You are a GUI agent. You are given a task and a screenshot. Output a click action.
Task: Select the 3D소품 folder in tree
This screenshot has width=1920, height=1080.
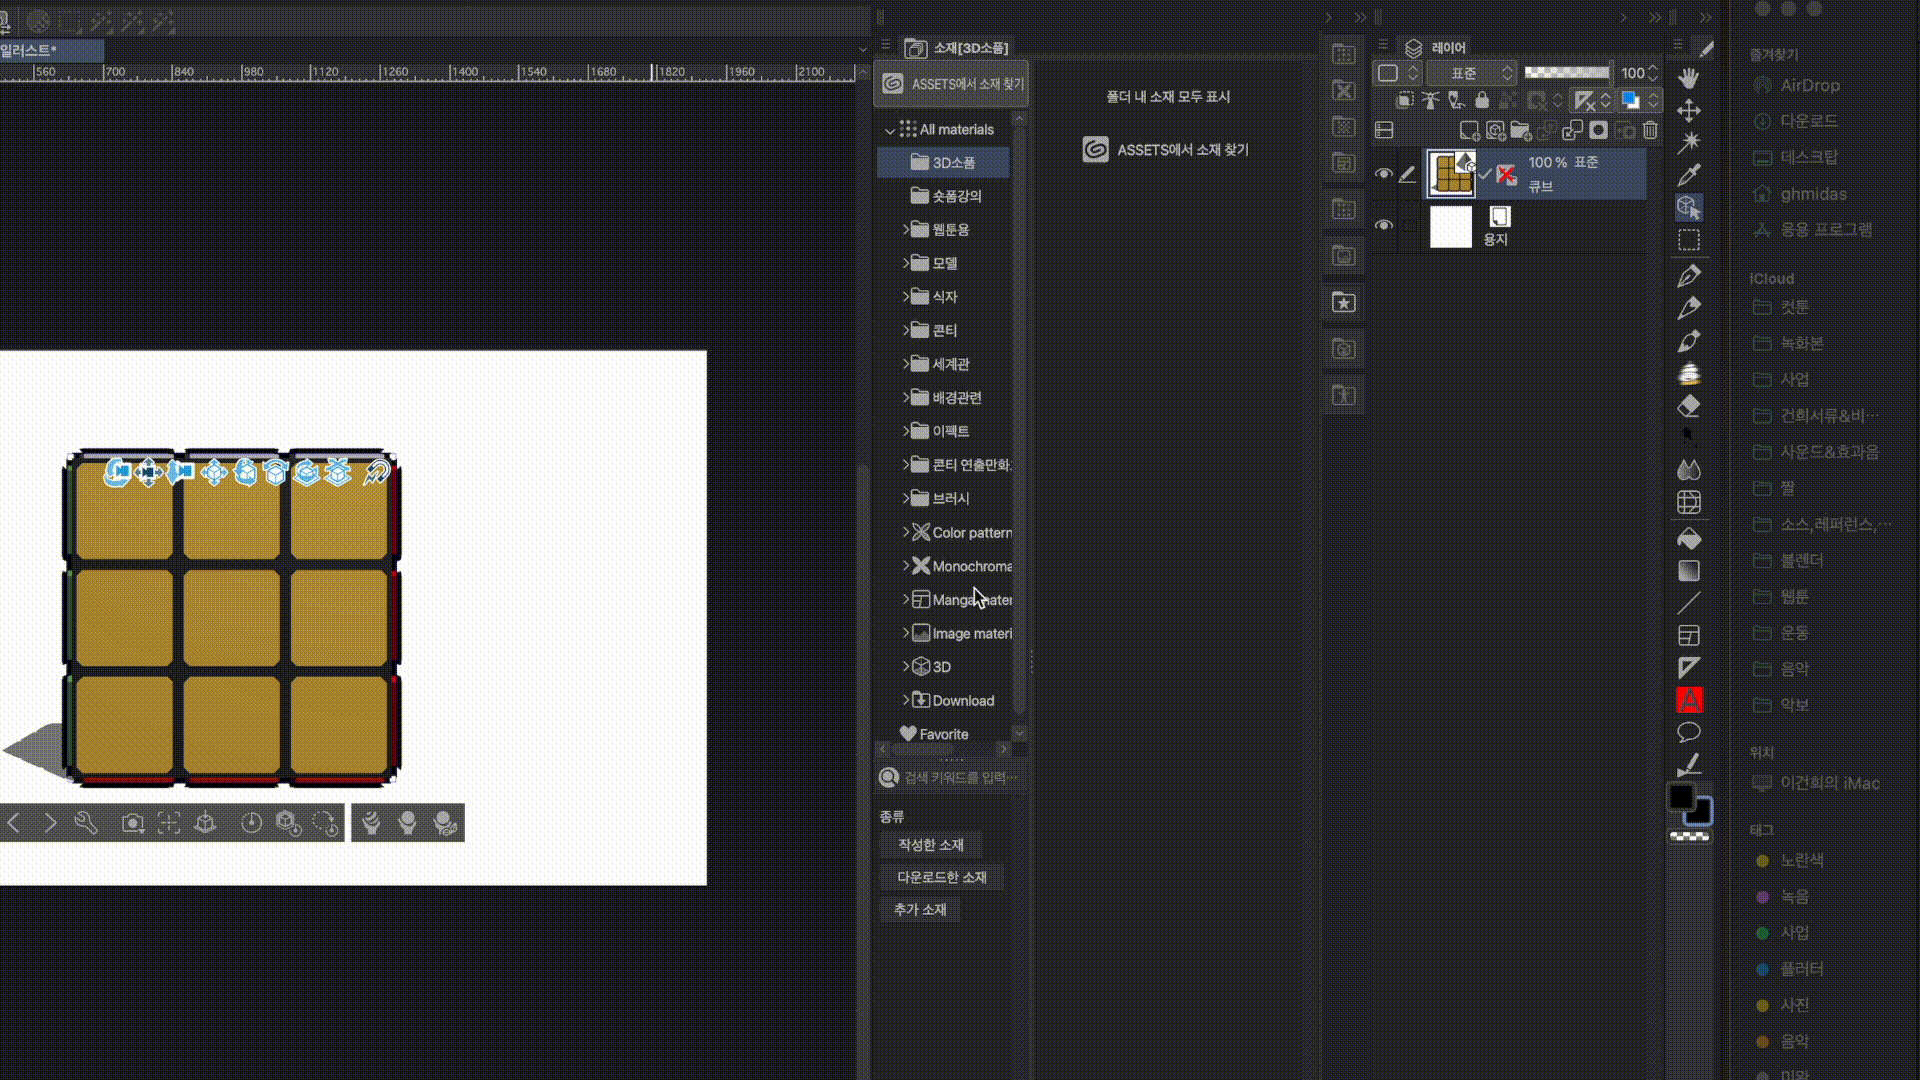(952, 163)
